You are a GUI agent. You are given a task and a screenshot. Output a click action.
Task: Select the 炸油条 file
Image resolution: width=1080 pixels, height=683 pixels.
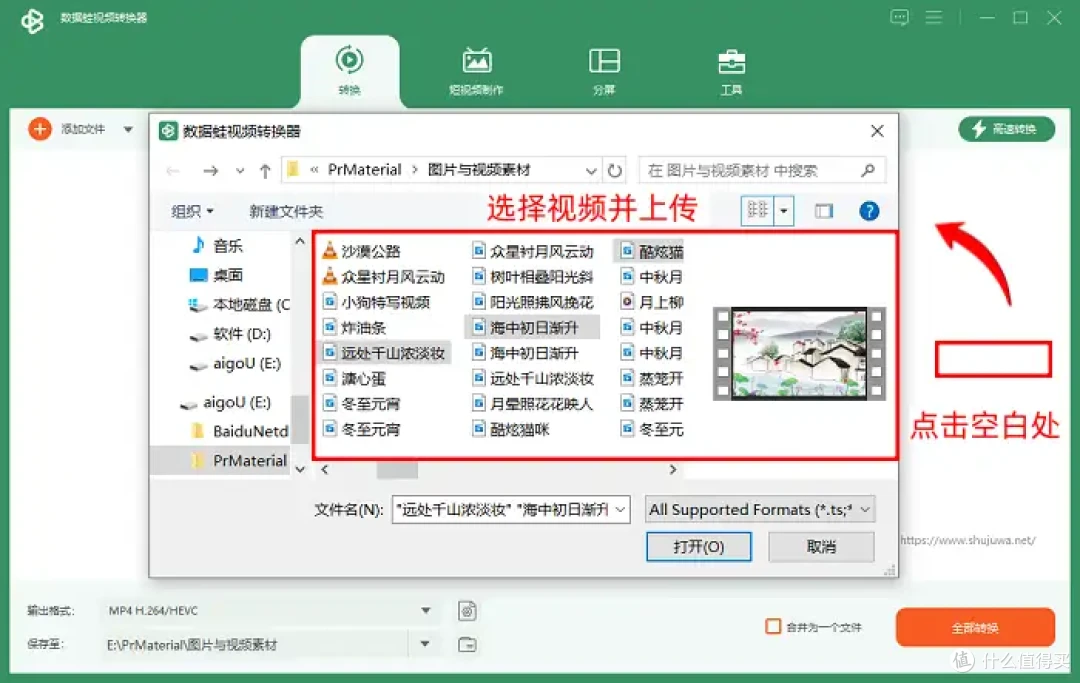click(355, 328)
